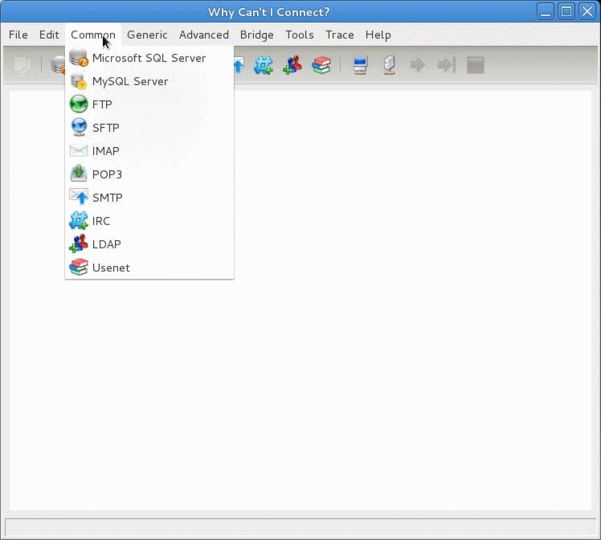Select the SMTP menu entry

click(149, 198)
